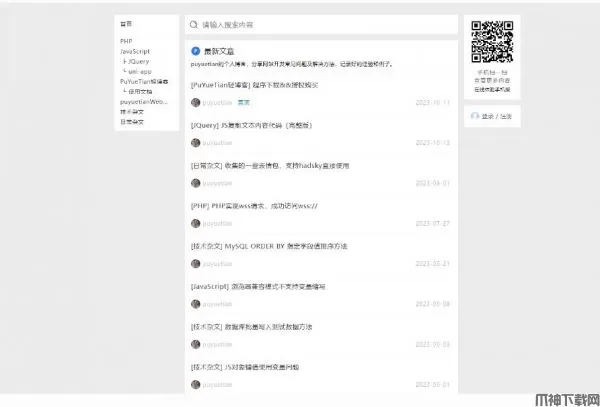This screenshot has width=600, height=407.
Task: Click author avatar under the hadsky article
Action: pyautogui.click(x=196, y=183)
